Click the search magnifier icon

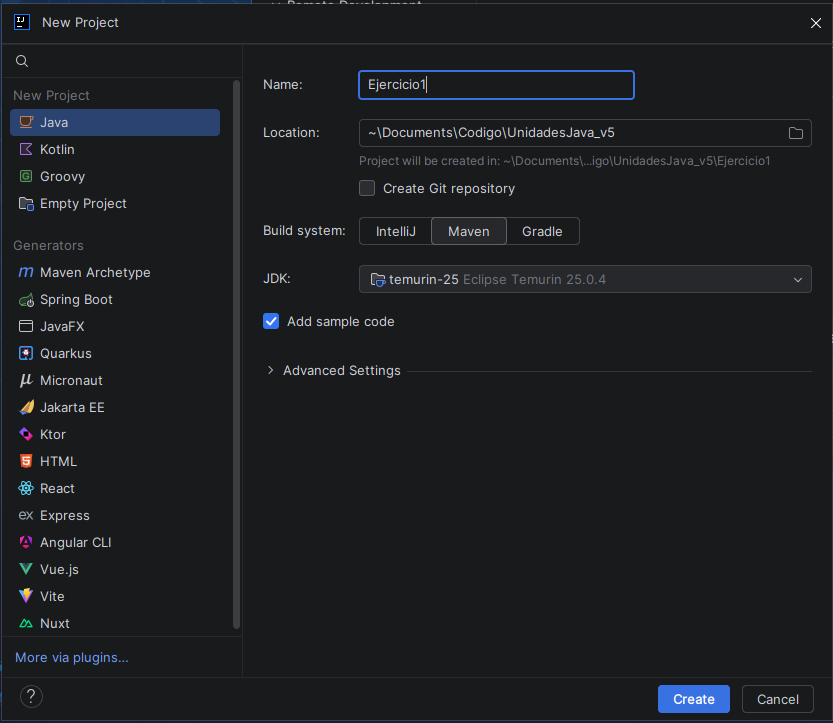point(22,61)
